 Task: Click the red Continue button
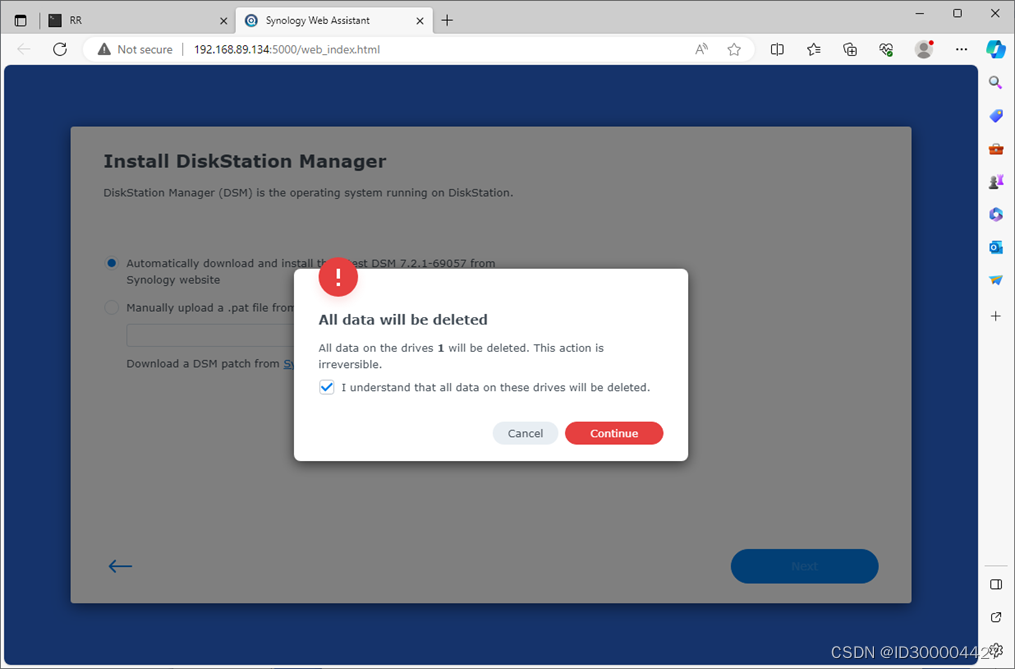[614, 433]
